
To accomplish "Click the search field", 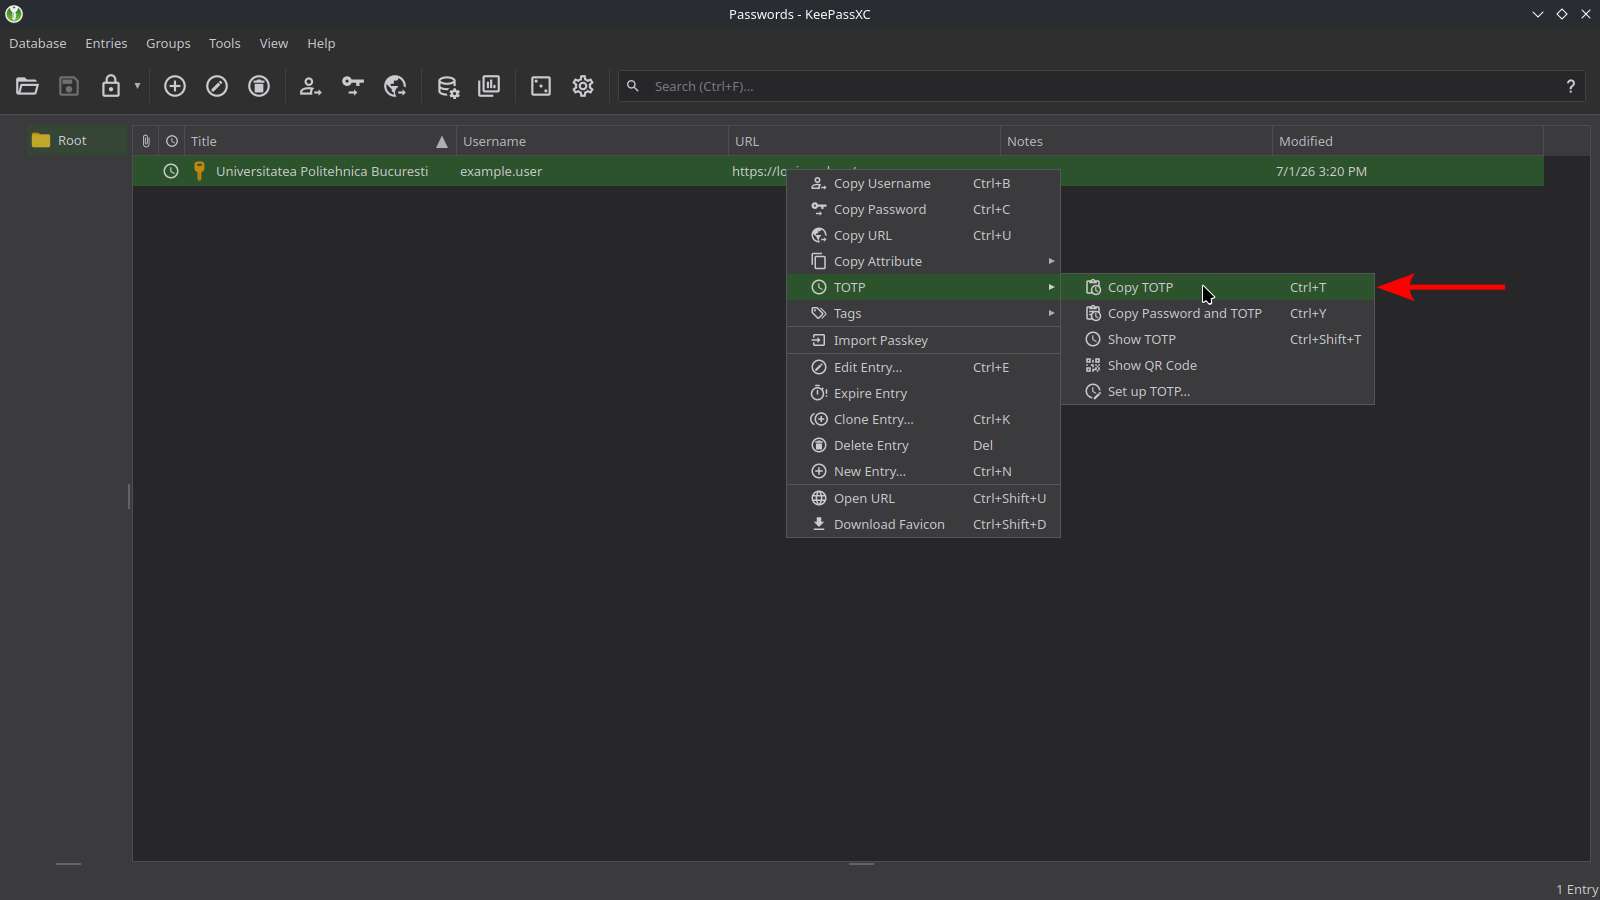I will 1100,86.
